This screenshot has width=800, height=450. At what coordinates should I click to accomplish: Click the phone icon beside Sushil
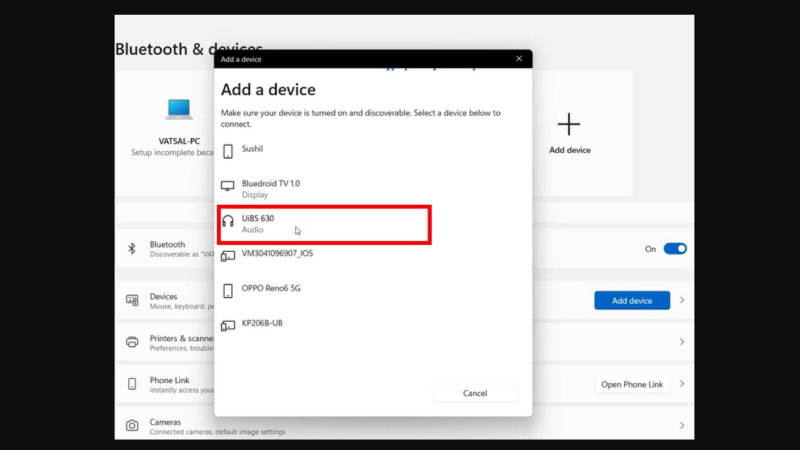coord(228,151)
